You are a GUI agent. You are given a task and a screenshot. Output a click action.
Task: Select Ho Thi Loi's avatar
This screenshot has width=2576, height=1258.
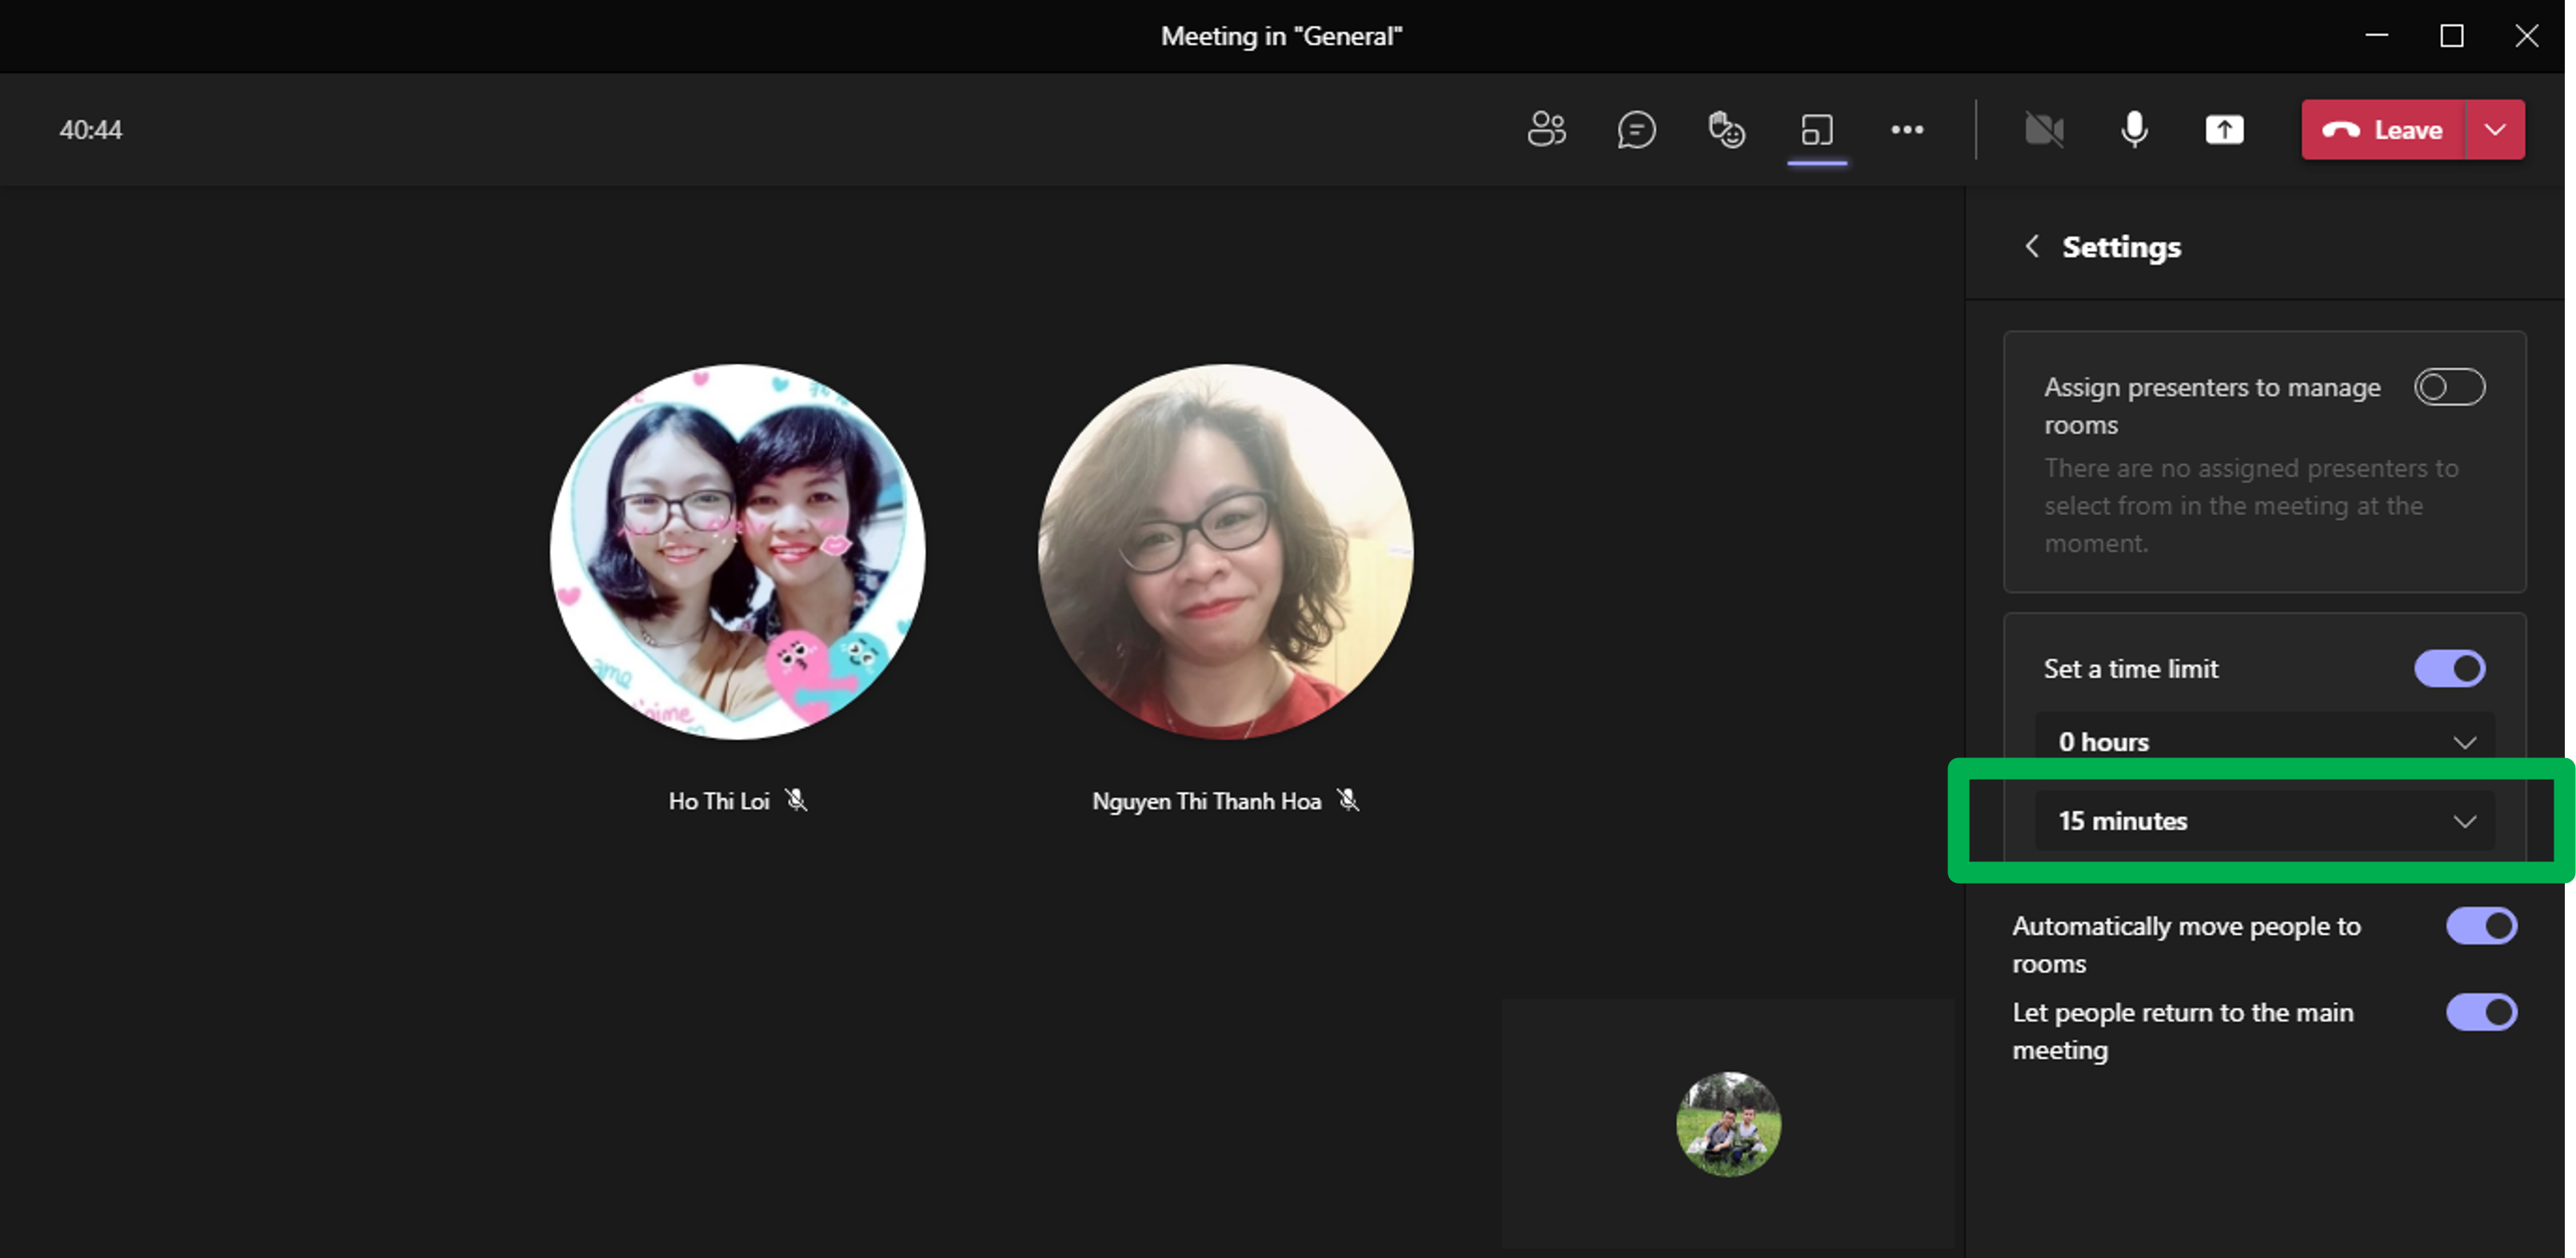737,552
